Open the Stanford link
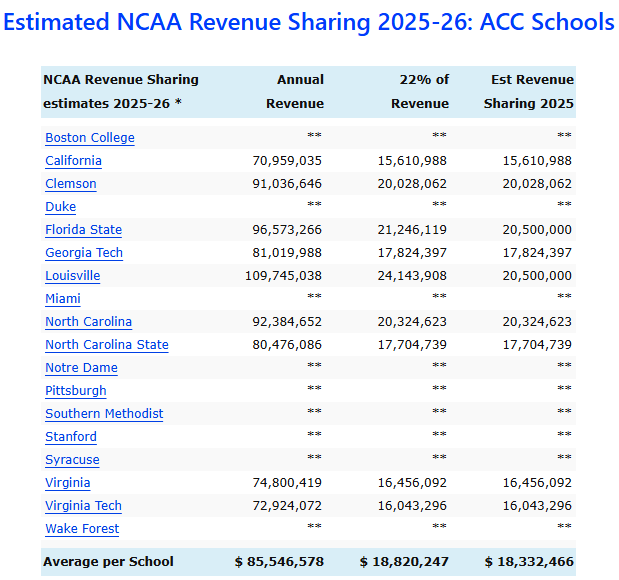This screenshot has width=619, height=580. point(71,437)
